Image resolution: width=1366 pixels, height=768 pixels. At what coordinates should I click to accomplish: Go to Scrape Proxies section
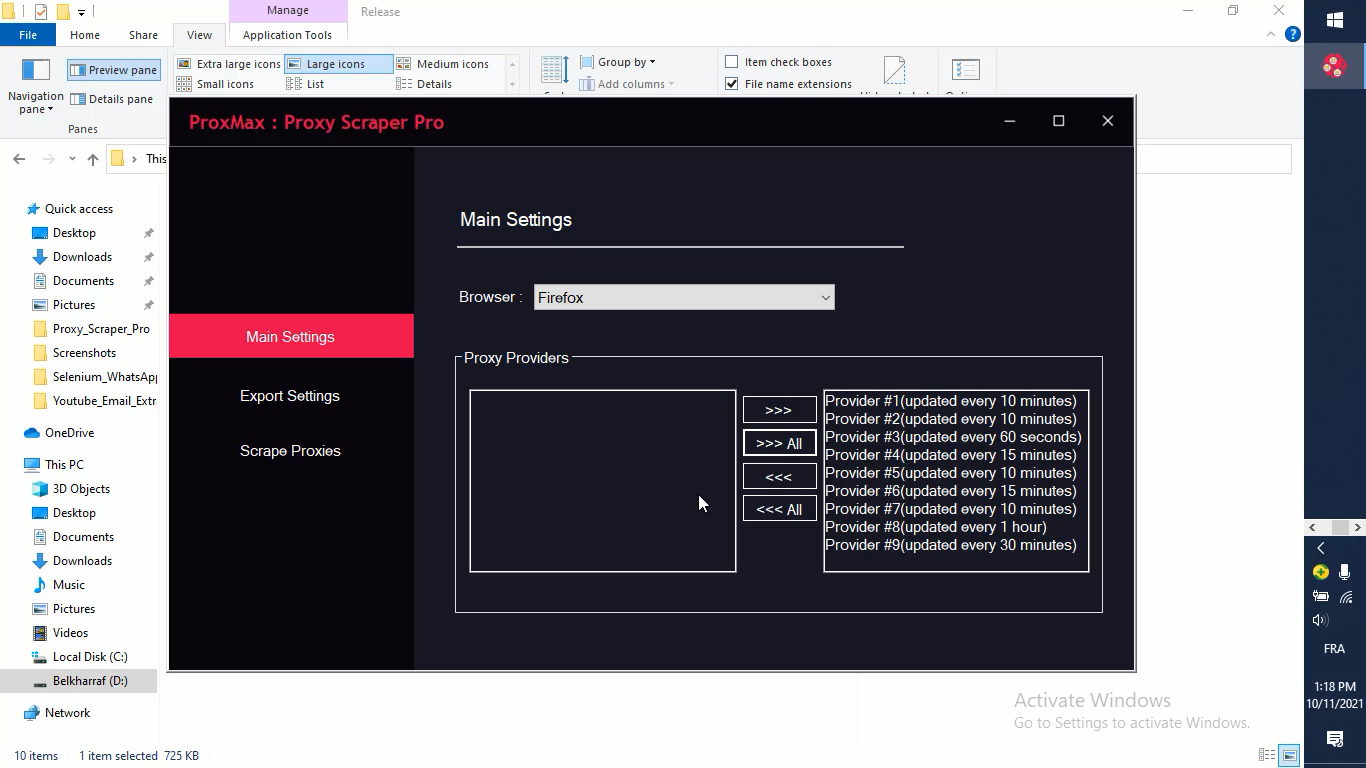coord(290,451)
